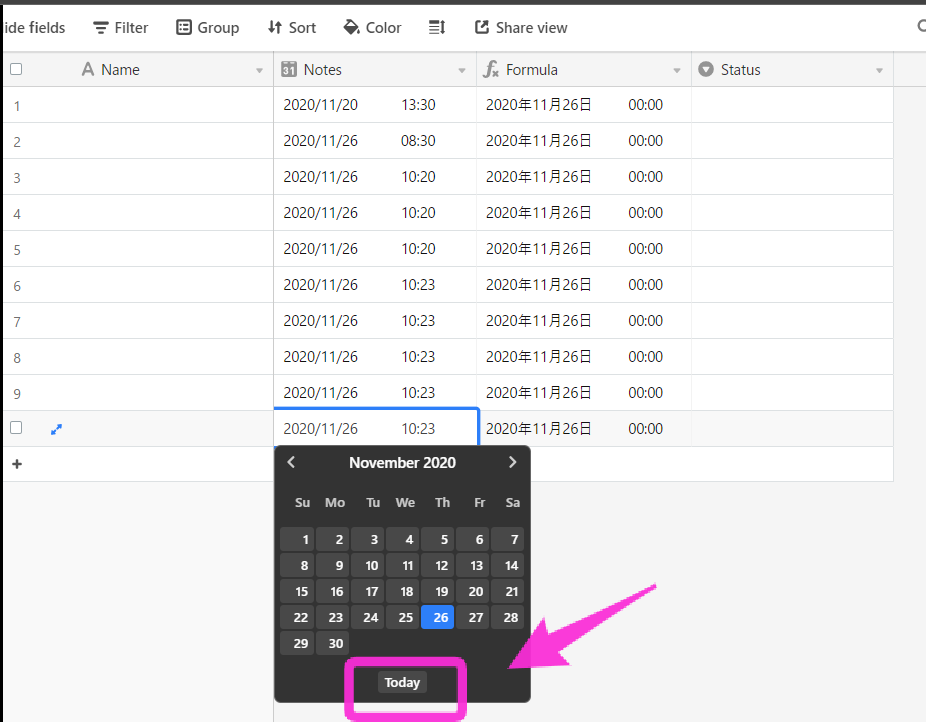Open the Group options
Image resolution: width=926 pixels, height=722 pixels.
pyautogui.click(x=208, y=28)
